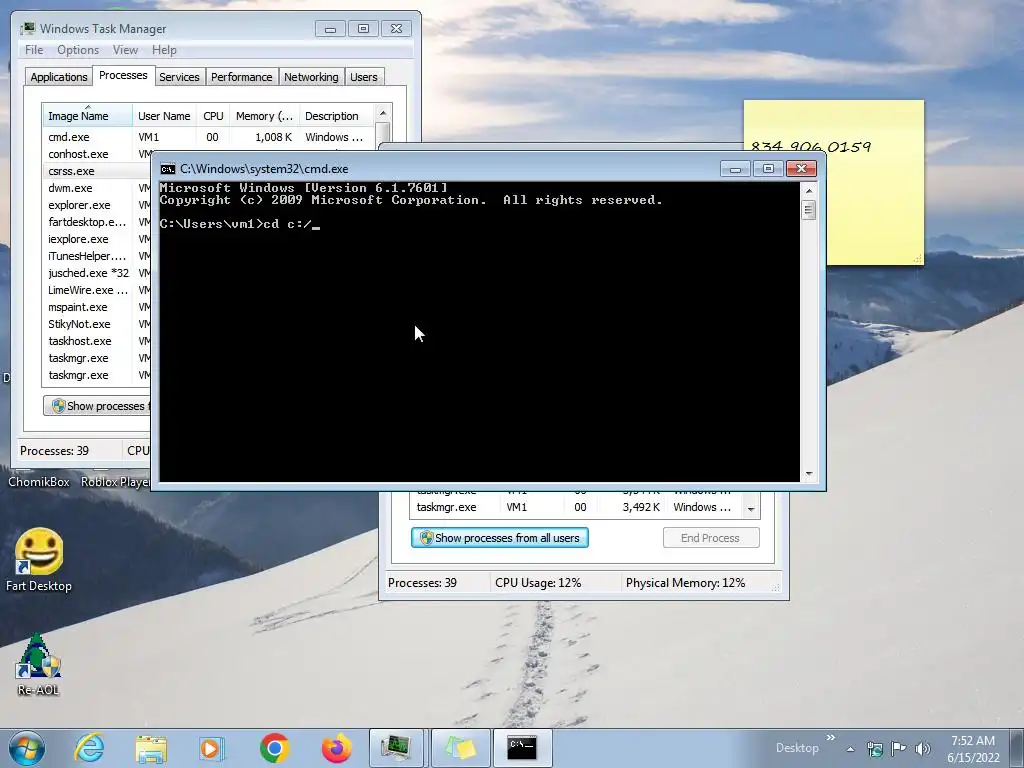The width and height of the screenshot is (1024, 768).
Task: Select taskmgr.exe row with 3,492 K memory
Action: coord(577,507)
